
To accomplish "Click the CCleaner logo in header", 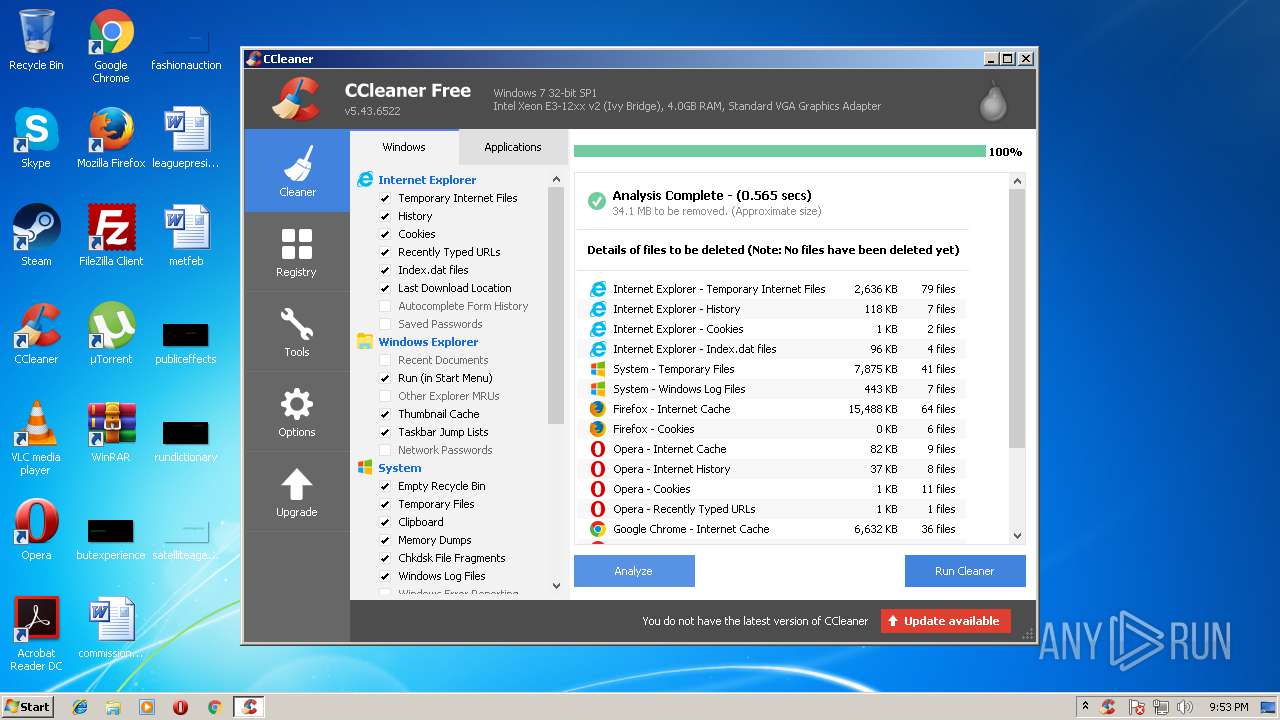I will 296,98.
